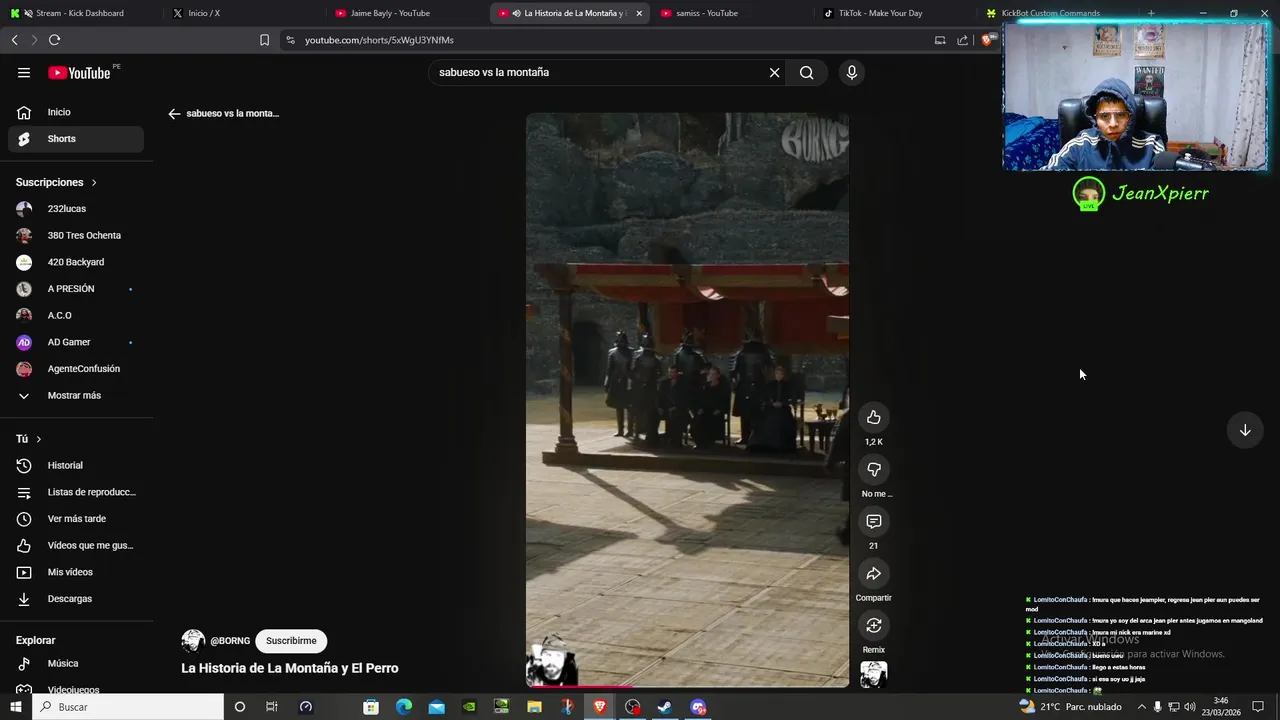
Task: Open A.C.O channel
Action: (x=76, y=316)
